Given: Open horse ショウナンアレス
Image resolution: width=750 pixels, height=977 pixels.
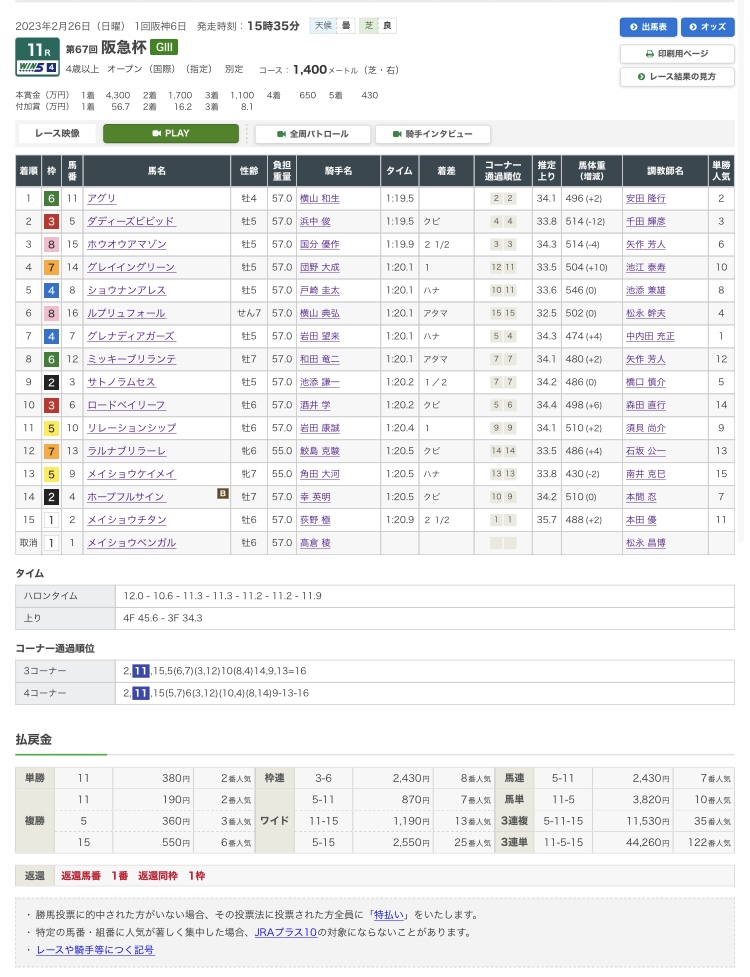Looking at the screenshot, I should coord(126,290).
